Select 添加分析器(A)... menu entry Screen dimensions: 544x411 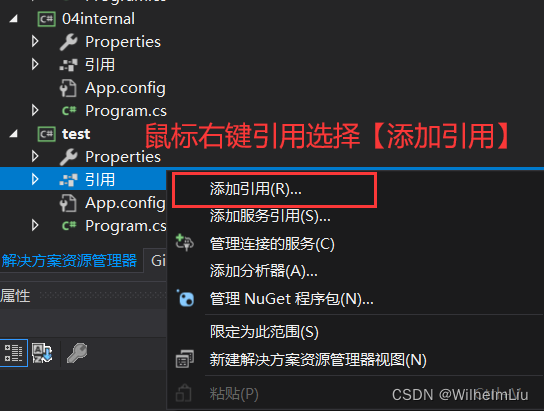264,271
